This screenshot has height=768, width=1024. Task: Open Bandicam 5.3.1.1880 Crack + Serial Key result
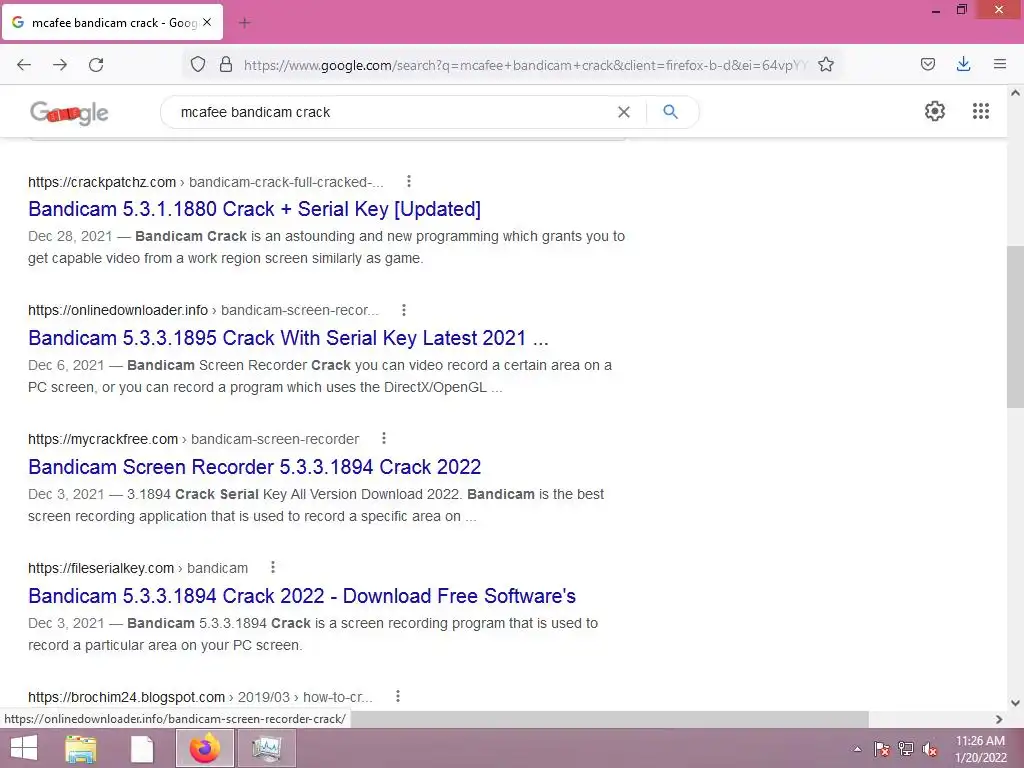click(255, 209)
